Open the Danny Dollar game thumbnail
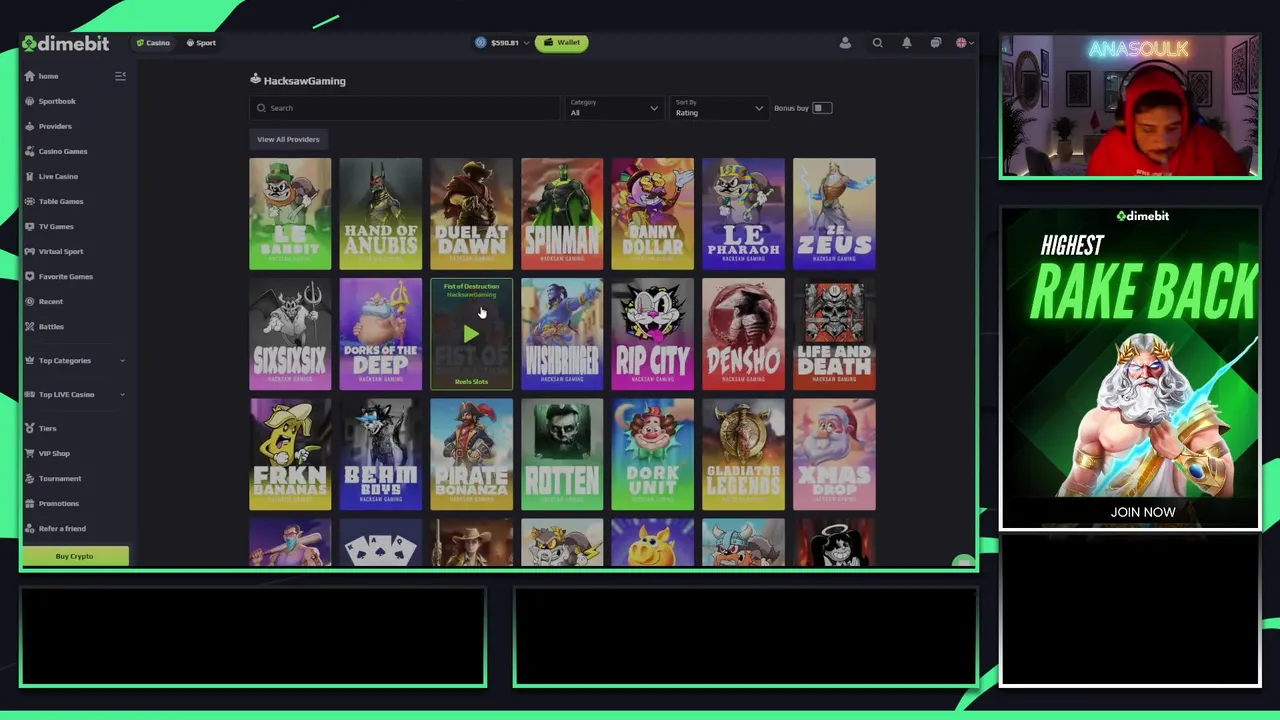 tap(652, 214)
